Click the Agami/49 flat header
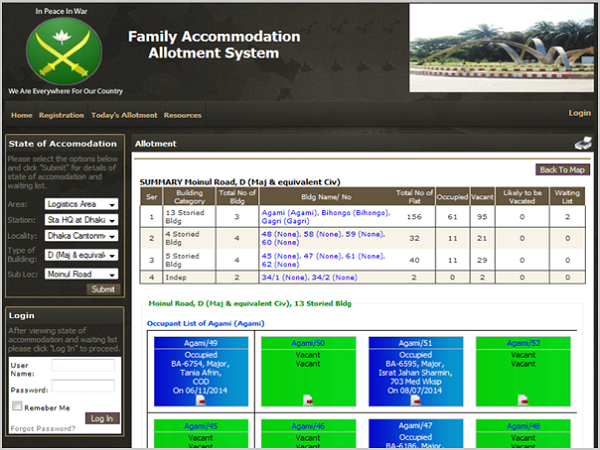 [201, 343]
